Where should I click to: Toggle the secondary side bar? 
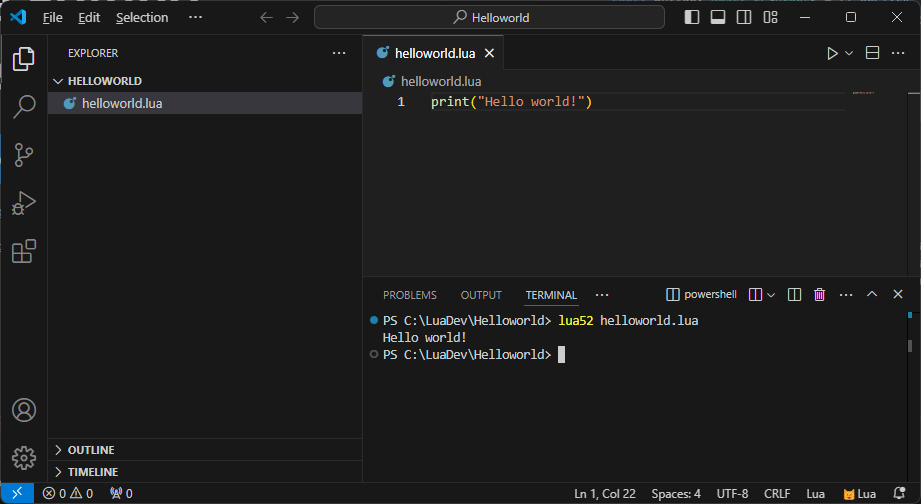tap(744, 18)
